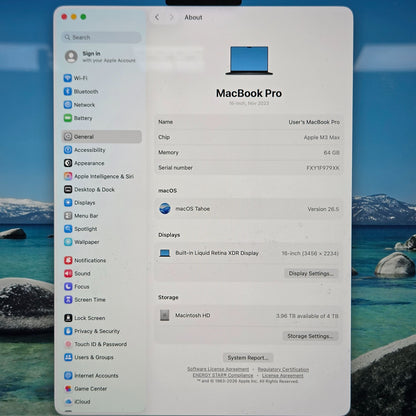Viewport: 416px width, 416px height.
Task: Select General in the sidebar
Action: pyautogui.click(x=102, y=137)
